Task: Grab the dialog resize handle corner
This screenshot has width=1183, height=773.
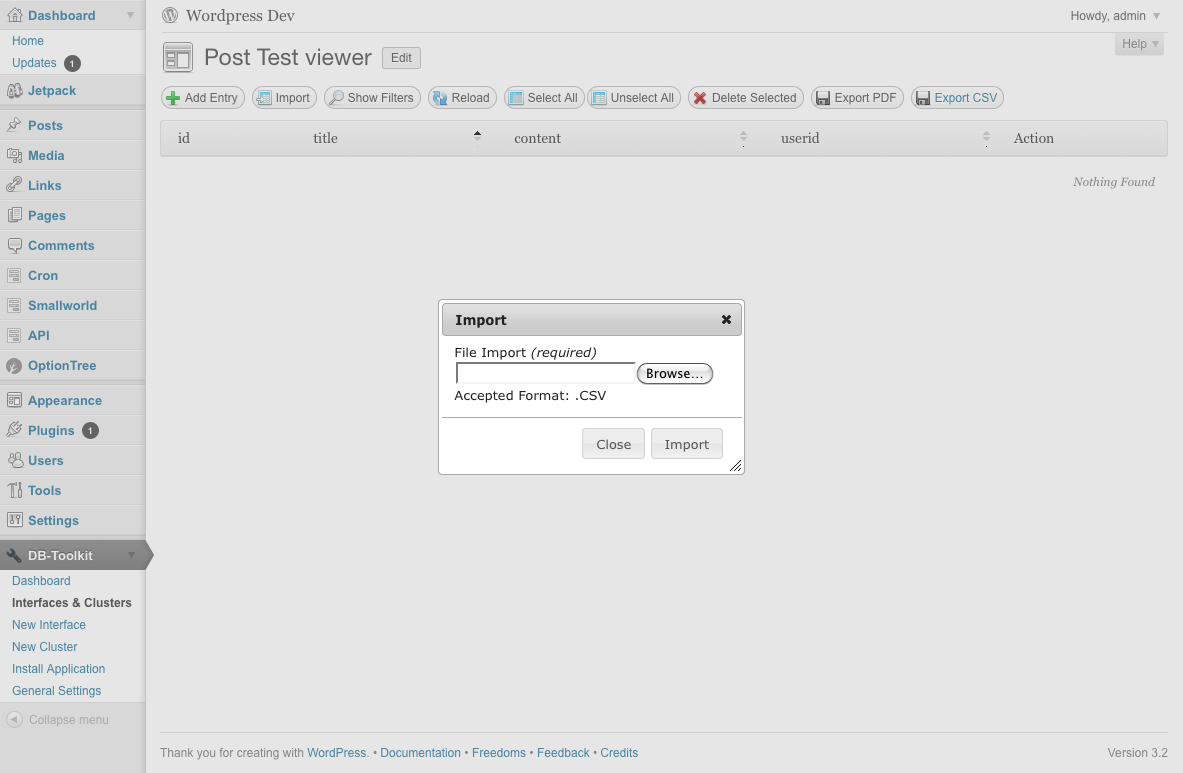Action: pos(736,466)
